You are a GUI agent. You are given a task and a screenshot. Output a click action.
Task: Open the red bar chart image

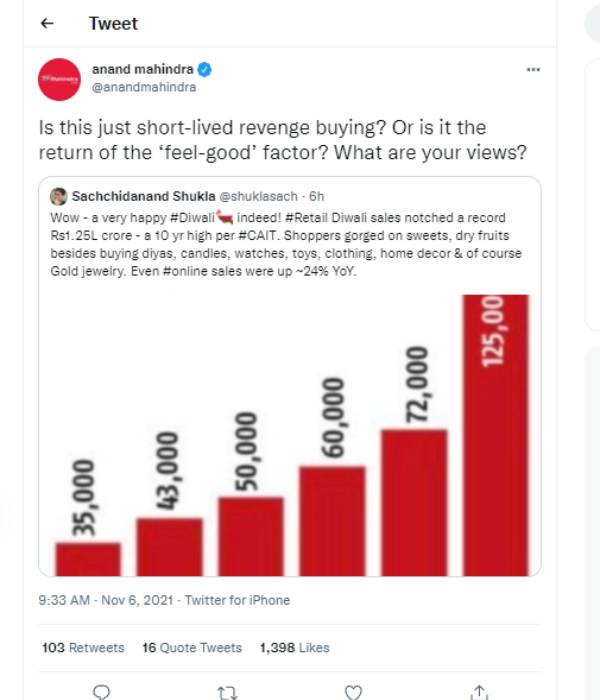tap(290, 440)
